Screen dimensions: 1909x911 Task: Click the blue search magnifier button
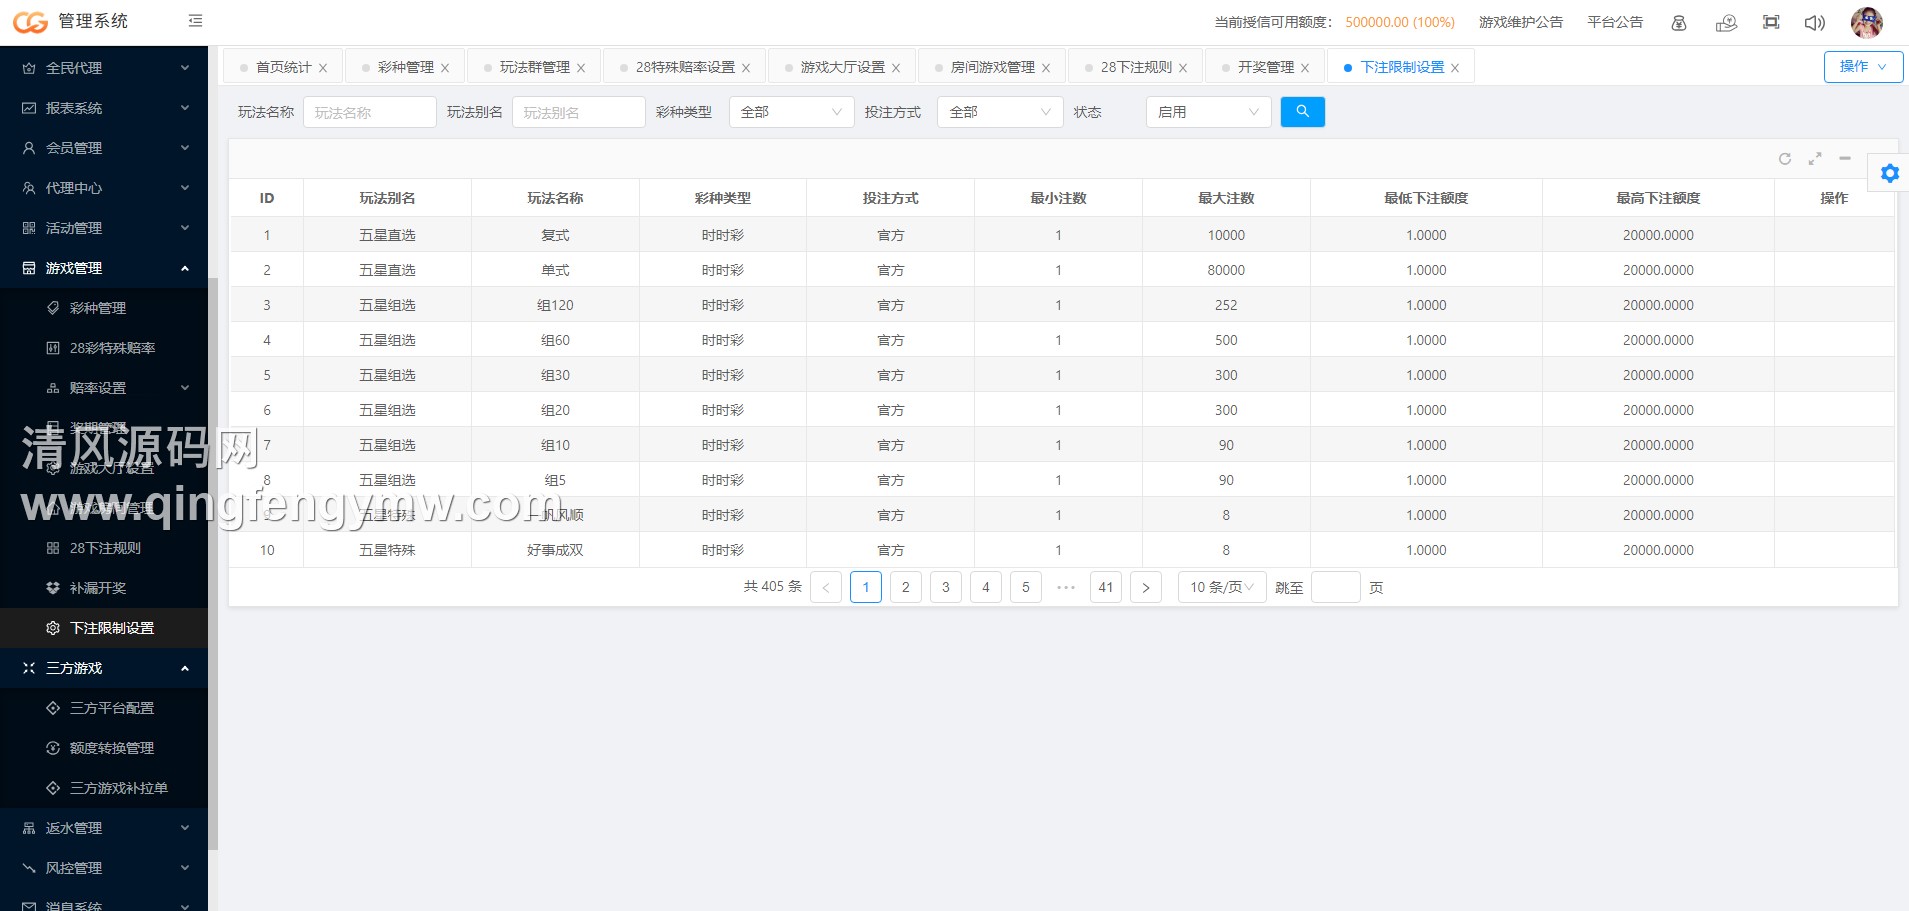pyautogui.click(x=1302, y=112)
